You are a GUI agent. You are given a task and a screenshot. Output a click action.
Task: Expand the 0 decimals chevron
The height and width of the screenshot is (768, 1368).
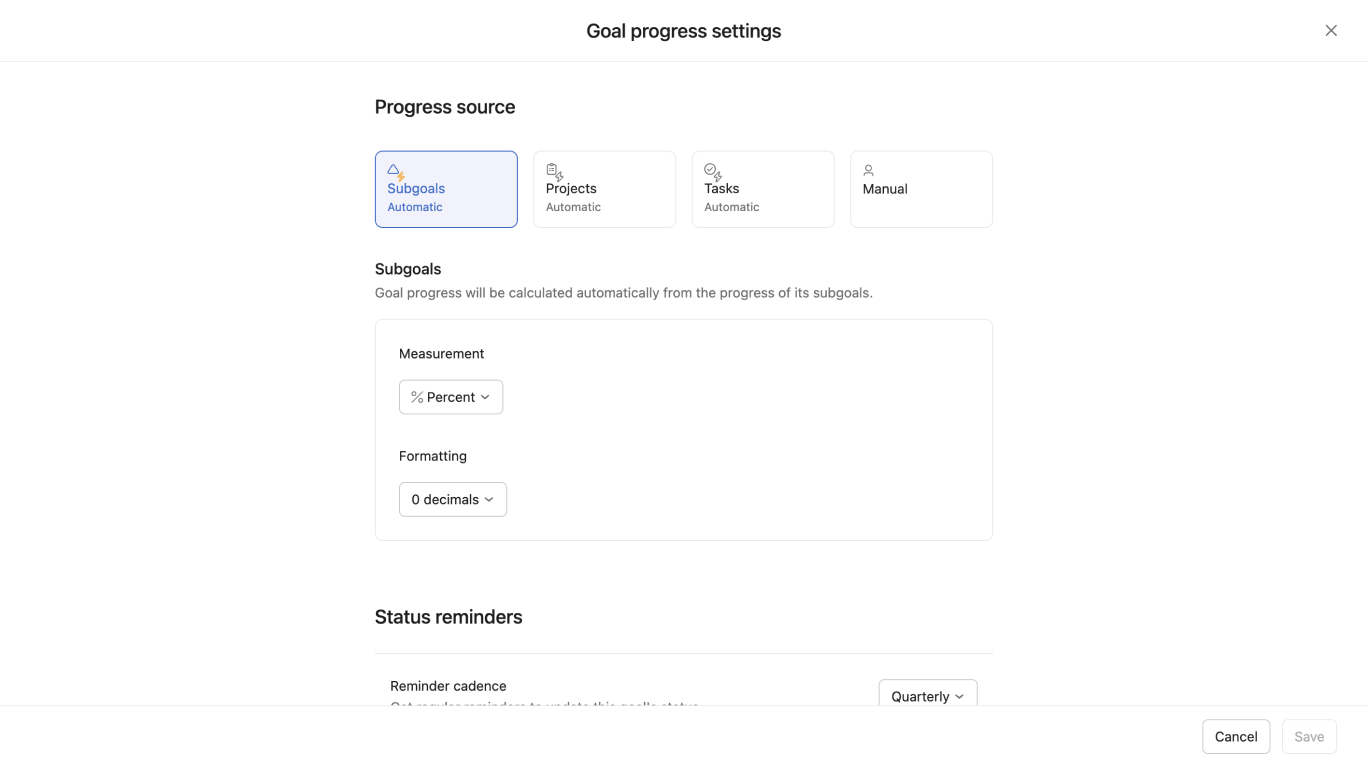[489, 499]
